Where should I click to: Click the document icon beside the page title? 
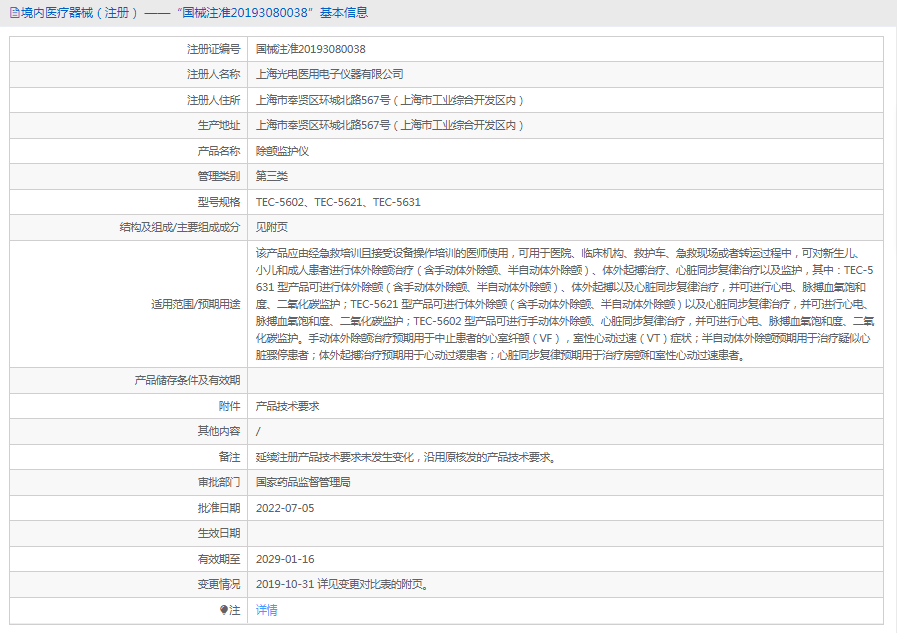[x=14, y=13]
